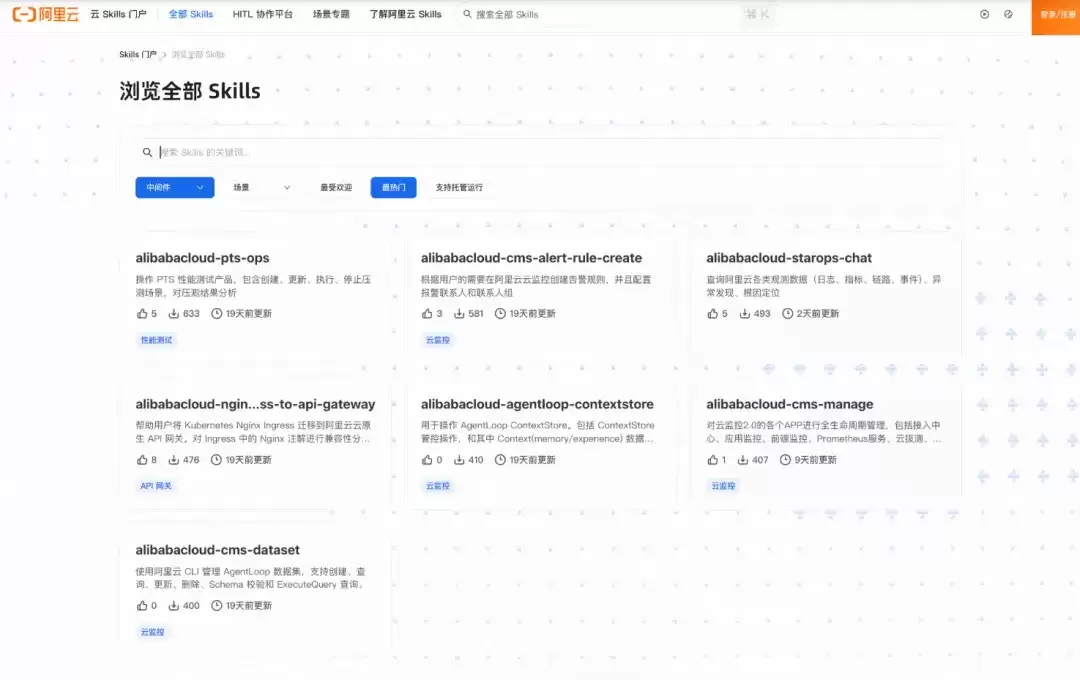Click the play circle icon in top bar

point(984,14)
